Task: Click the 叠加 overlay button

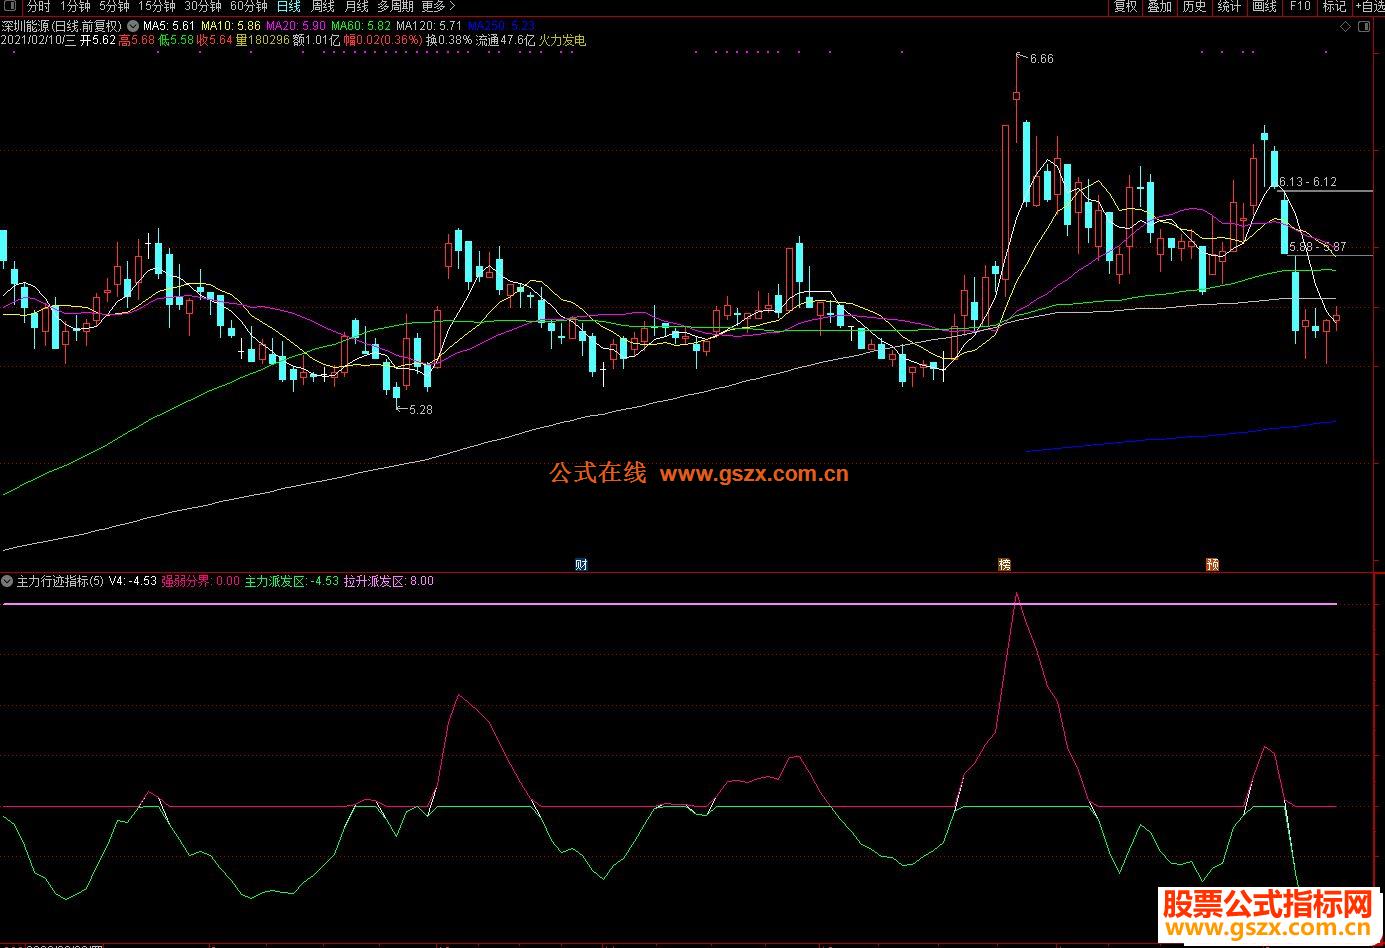Action: click(1159, 7)
